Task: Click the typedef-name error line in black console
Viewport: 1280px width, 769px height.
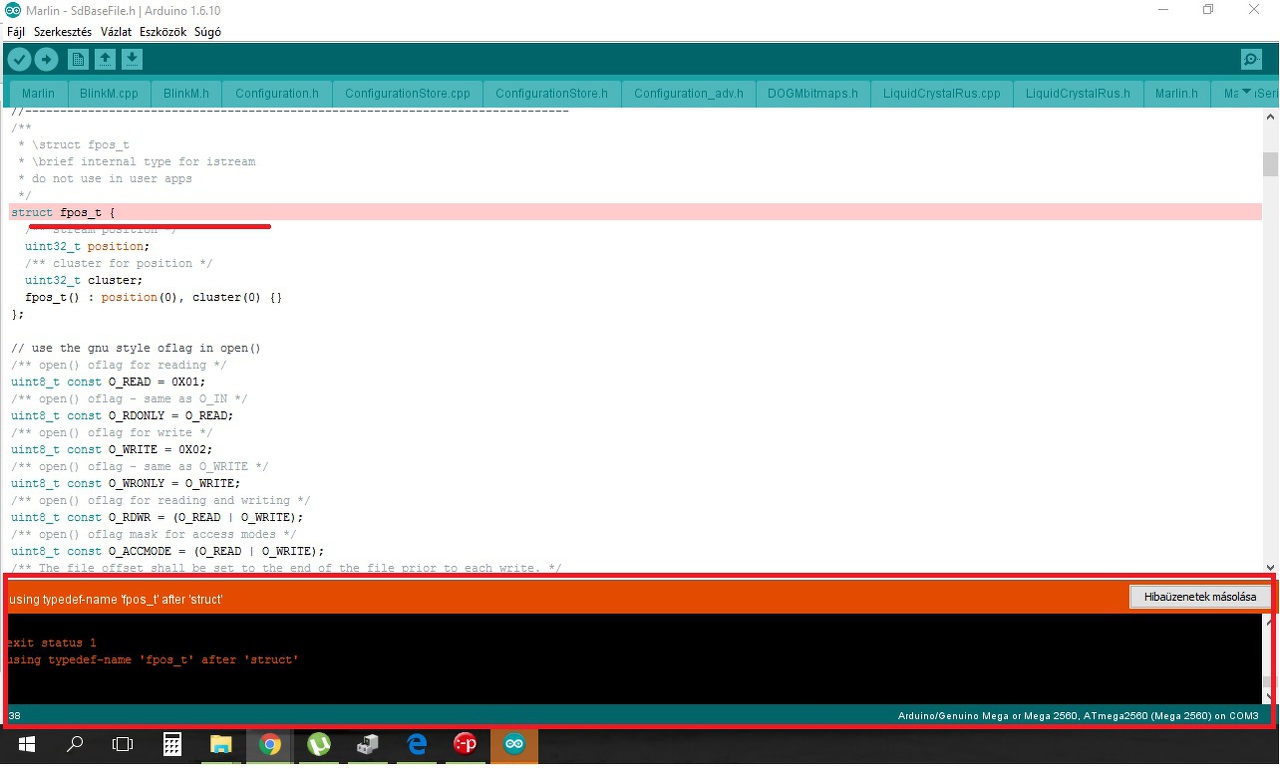Action: 153,660
